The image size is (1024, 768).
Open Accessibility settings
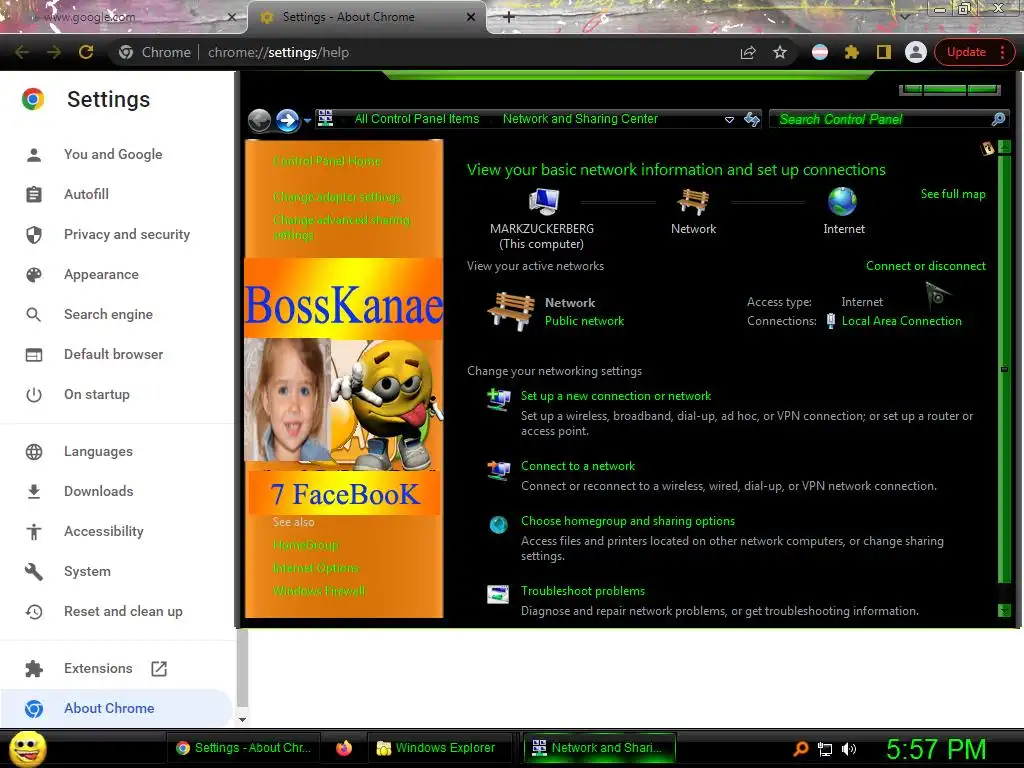point(104,532)
